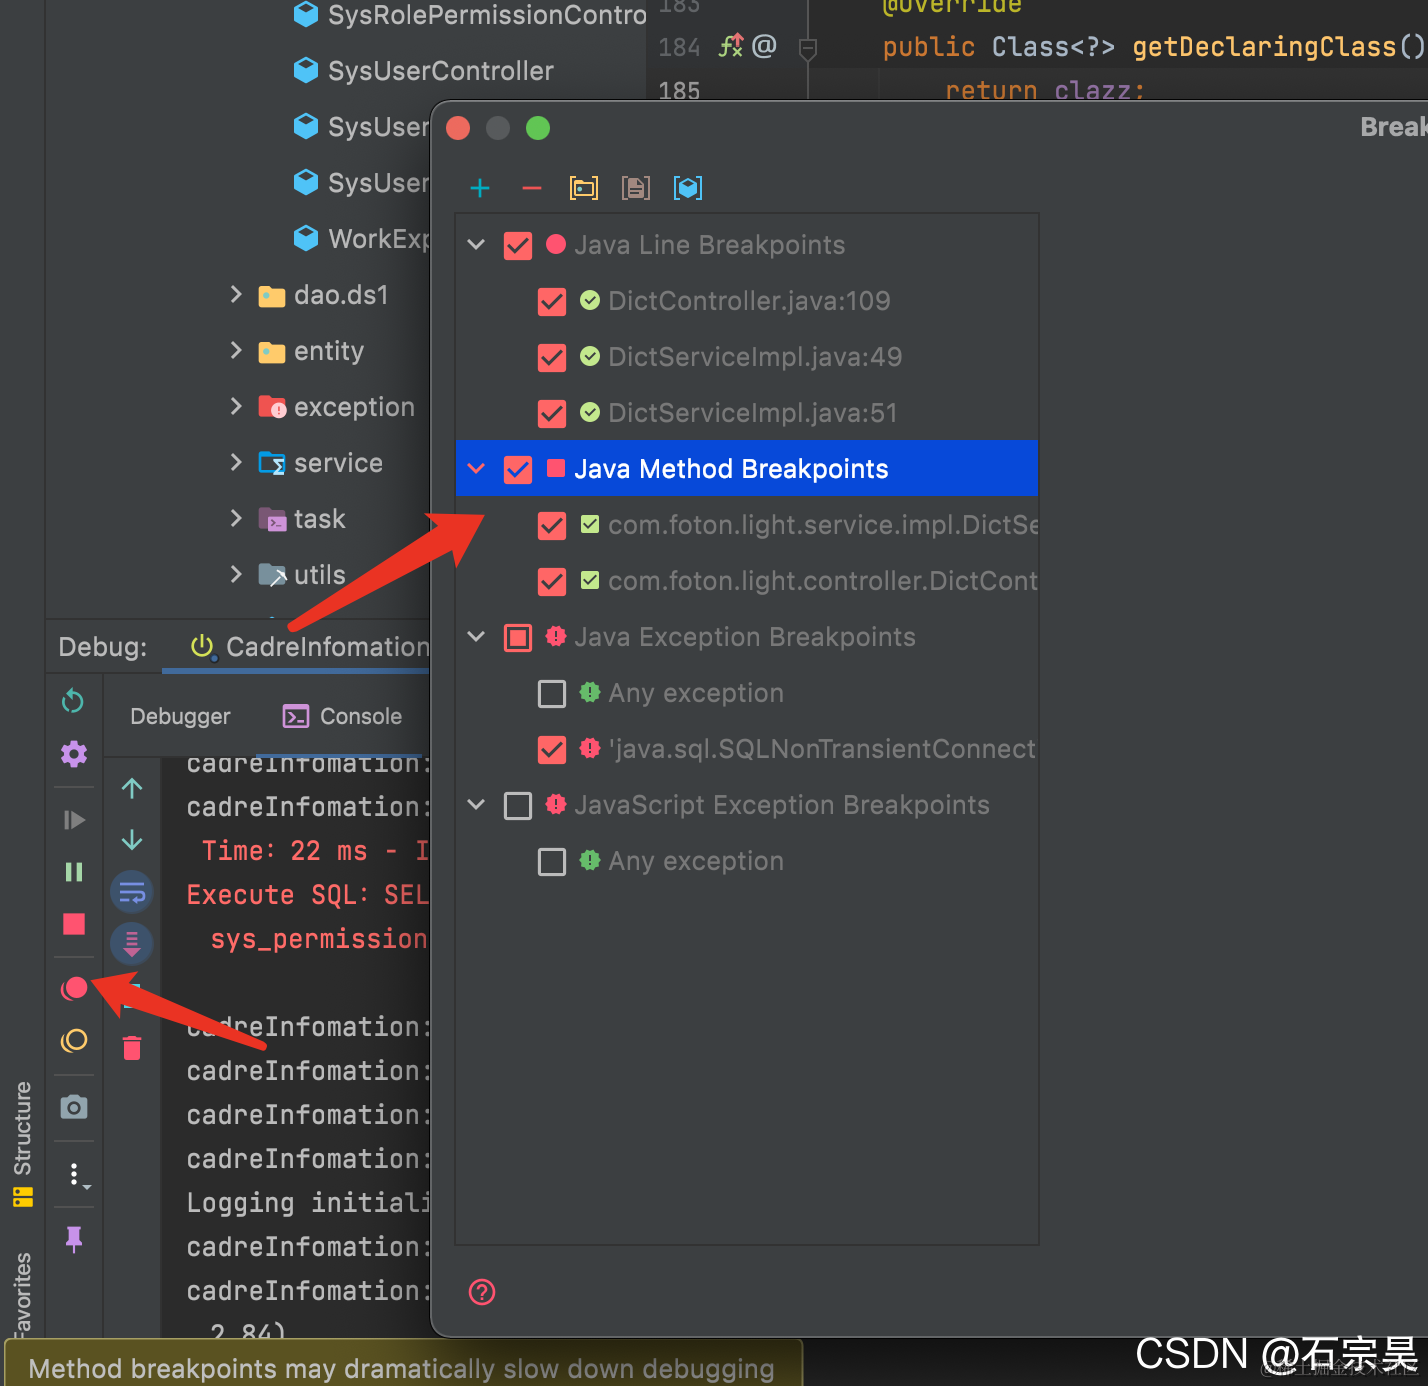
Task: Toggle Java Method Breakpoints group checkbox
Action: pyautogui.click(x=518, y=469)
